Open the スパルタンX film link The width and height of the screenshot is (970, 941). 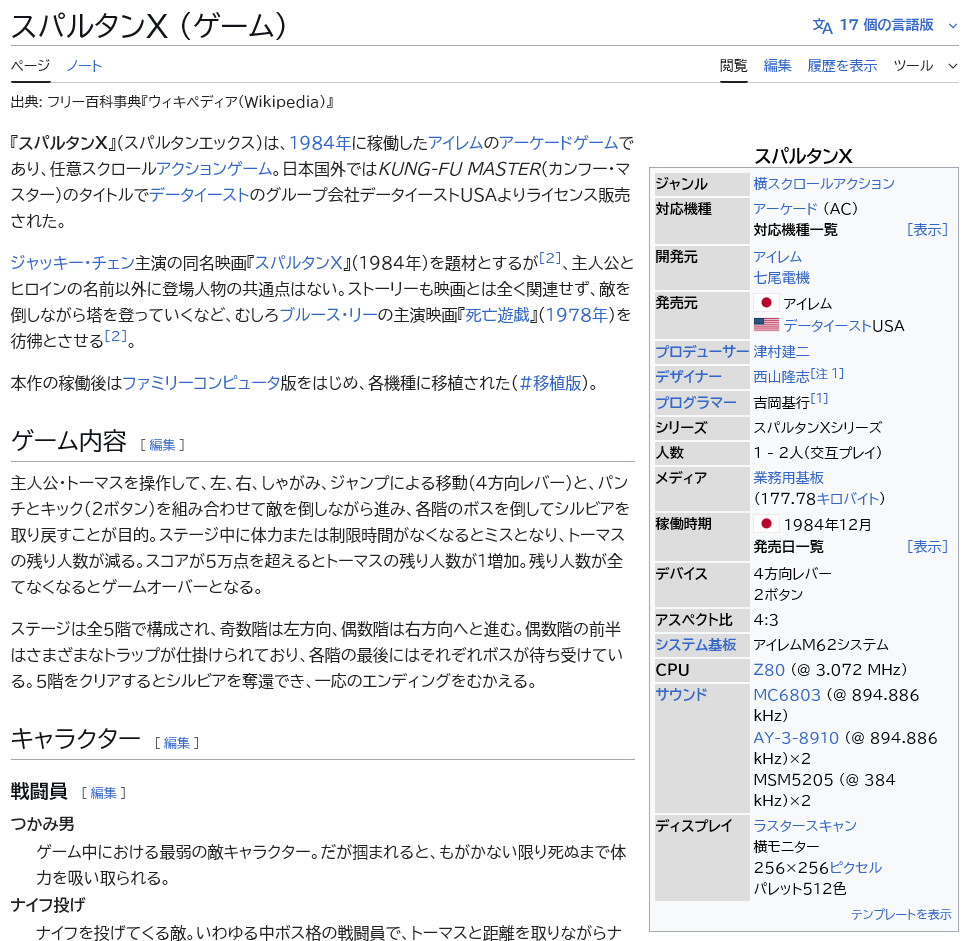pyautogui.click(x=298, y=263)
